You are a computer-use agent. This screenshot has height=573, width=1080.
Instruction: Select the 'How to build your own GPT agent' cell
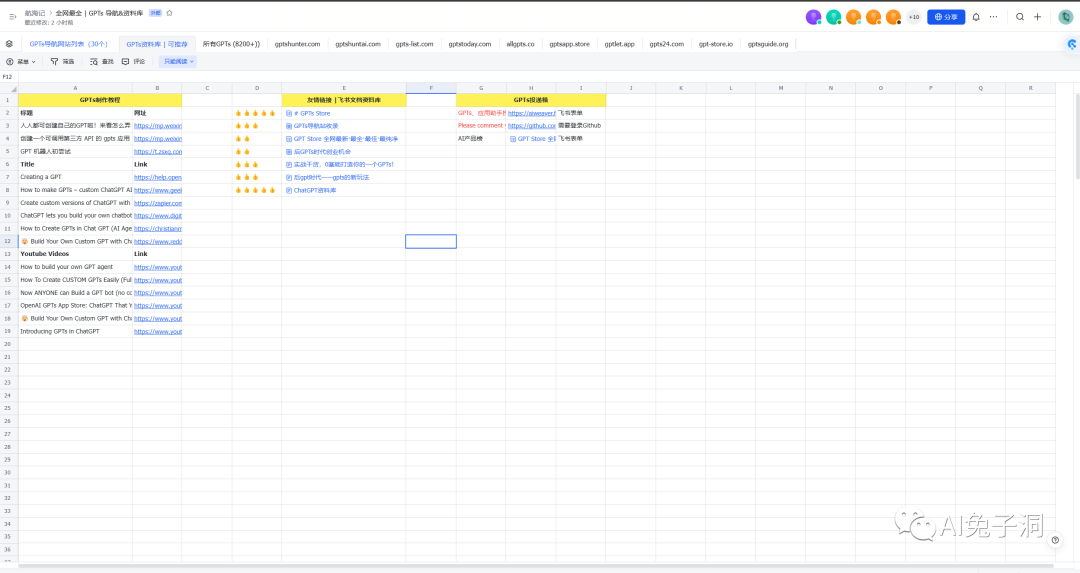click(75, 267)
